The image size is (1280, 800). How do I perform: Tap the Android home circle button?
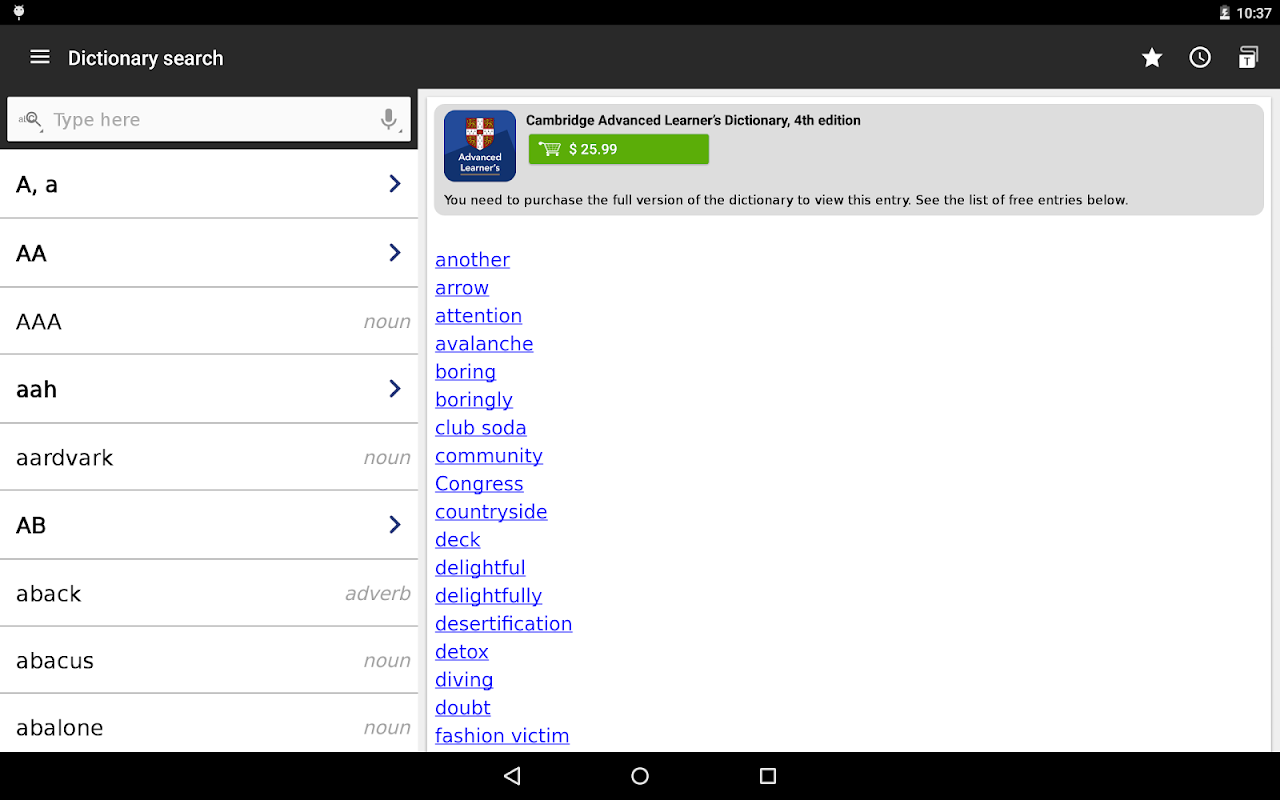(640, 776)
